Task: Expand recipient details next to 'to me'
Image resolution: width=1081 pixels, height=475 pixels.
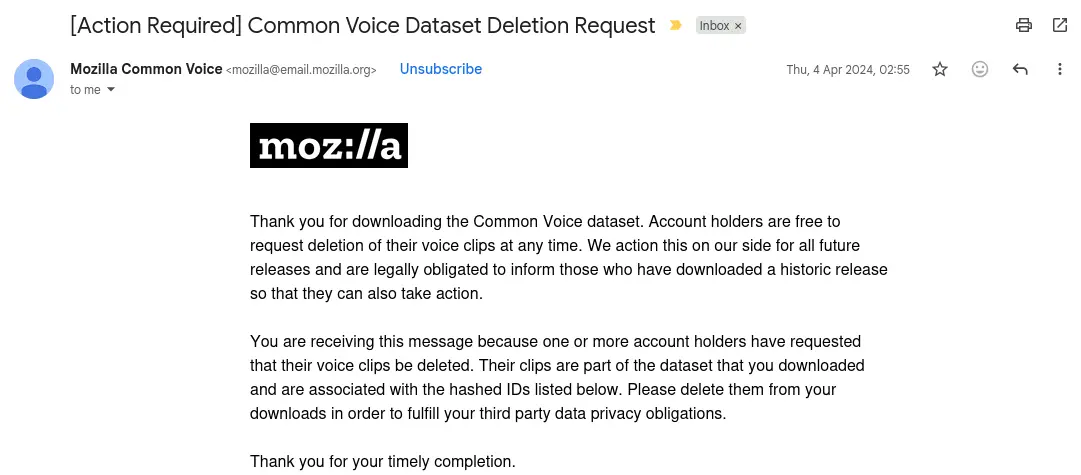Action: pos(111,90)
